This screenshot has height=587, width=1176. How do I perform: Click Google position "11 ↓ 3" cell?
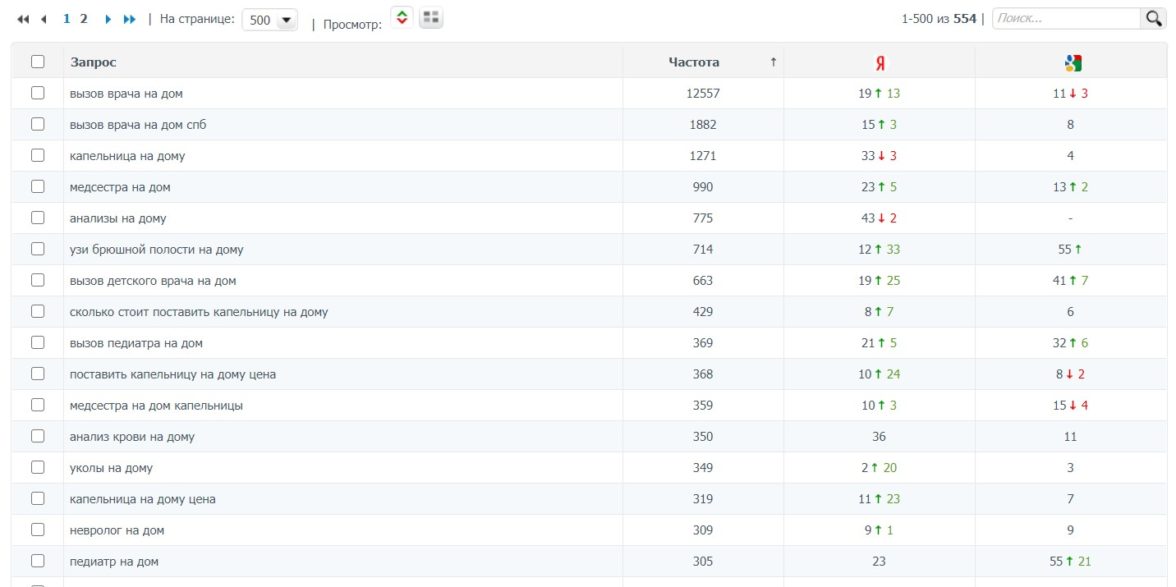1070,94
